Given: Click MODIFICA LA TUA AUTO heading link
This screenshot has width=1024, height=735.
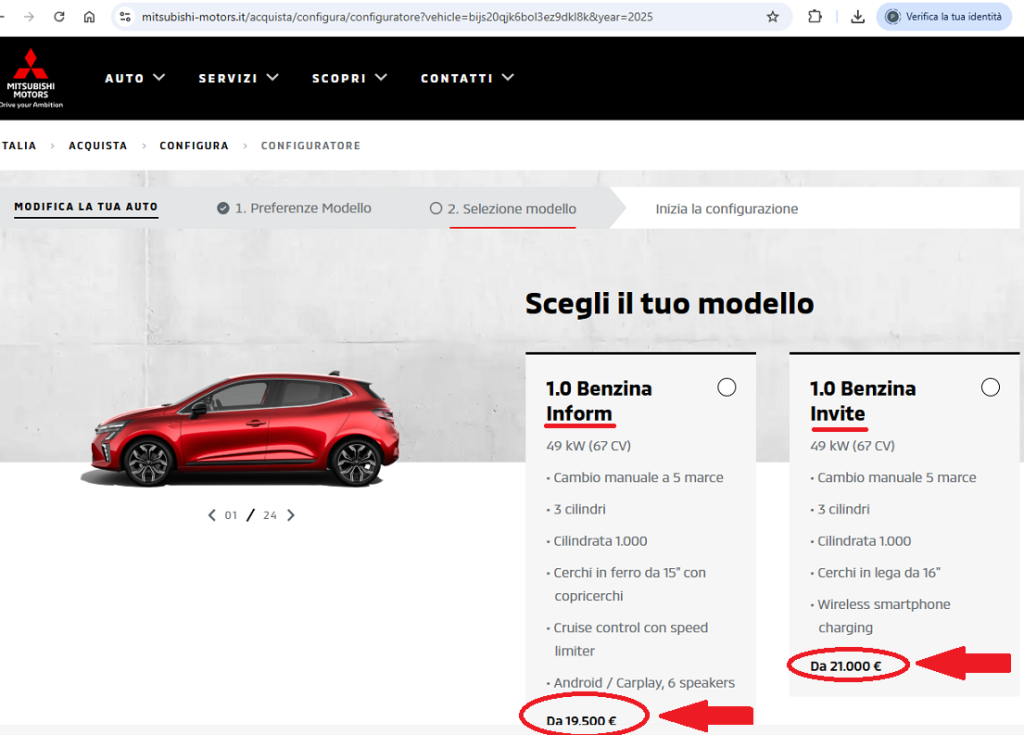Looking at the screenshot, I should (86, 207).
